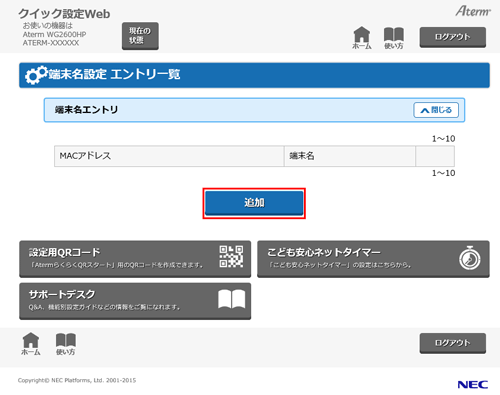The height and width of the screenshot is (395, 500).
Task: Click the top Logout button
Action: 452,37
